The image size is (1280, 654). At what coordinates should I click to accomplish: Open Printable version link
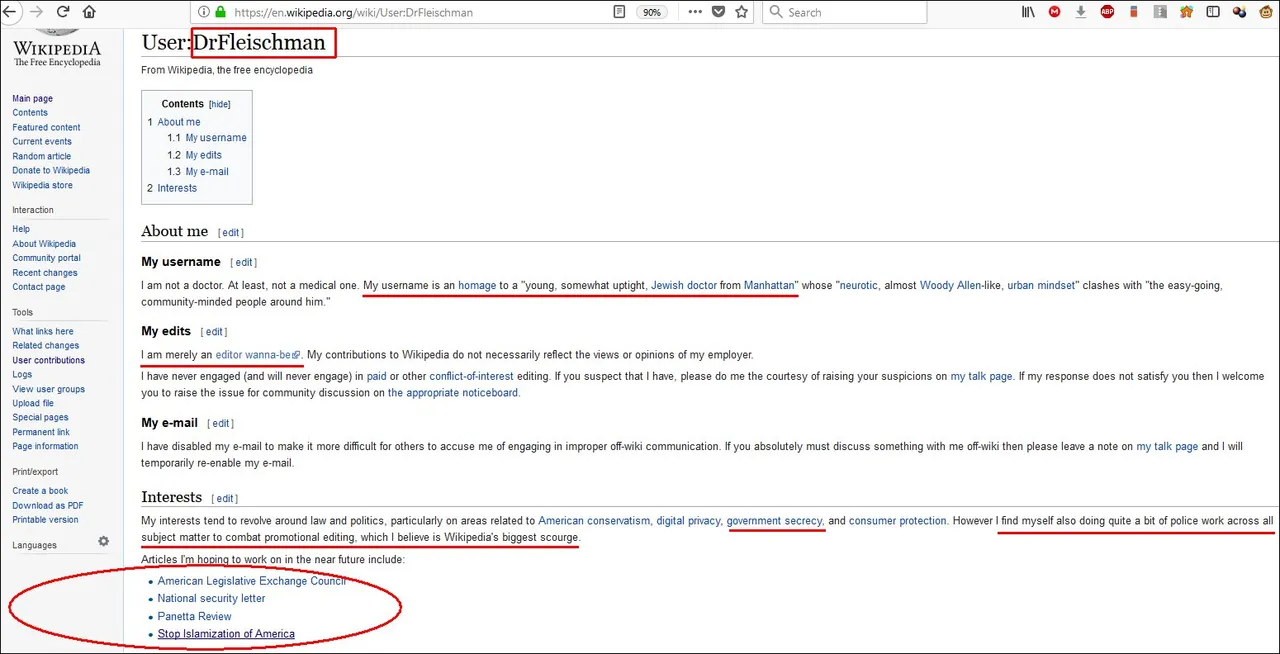coord(45,520)
